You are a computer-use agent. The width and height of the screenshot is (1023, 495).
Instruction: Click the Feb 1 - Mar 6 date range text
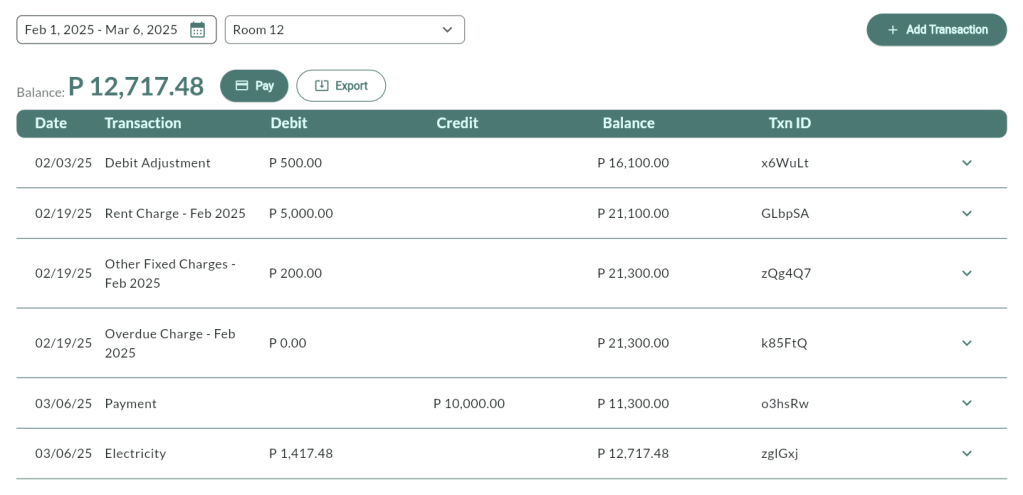(x=100, y=30)
